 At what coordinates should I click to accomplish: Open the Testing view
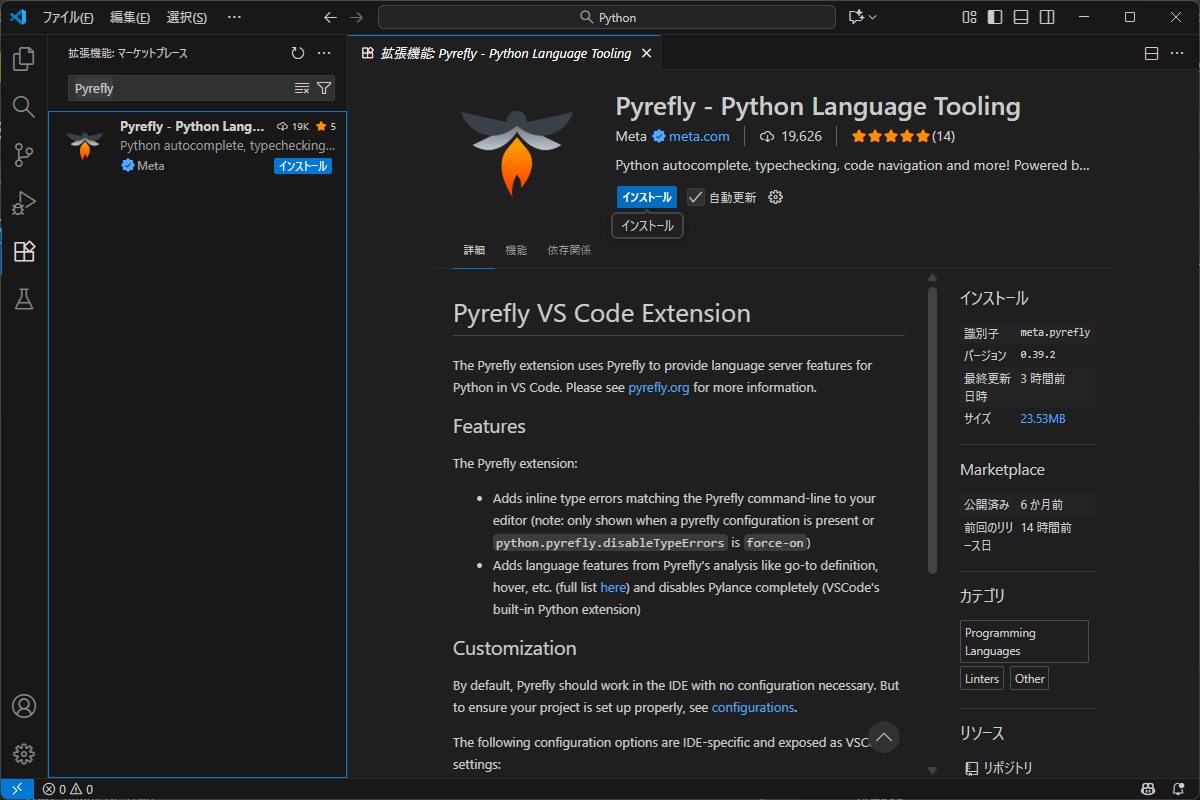23,299
